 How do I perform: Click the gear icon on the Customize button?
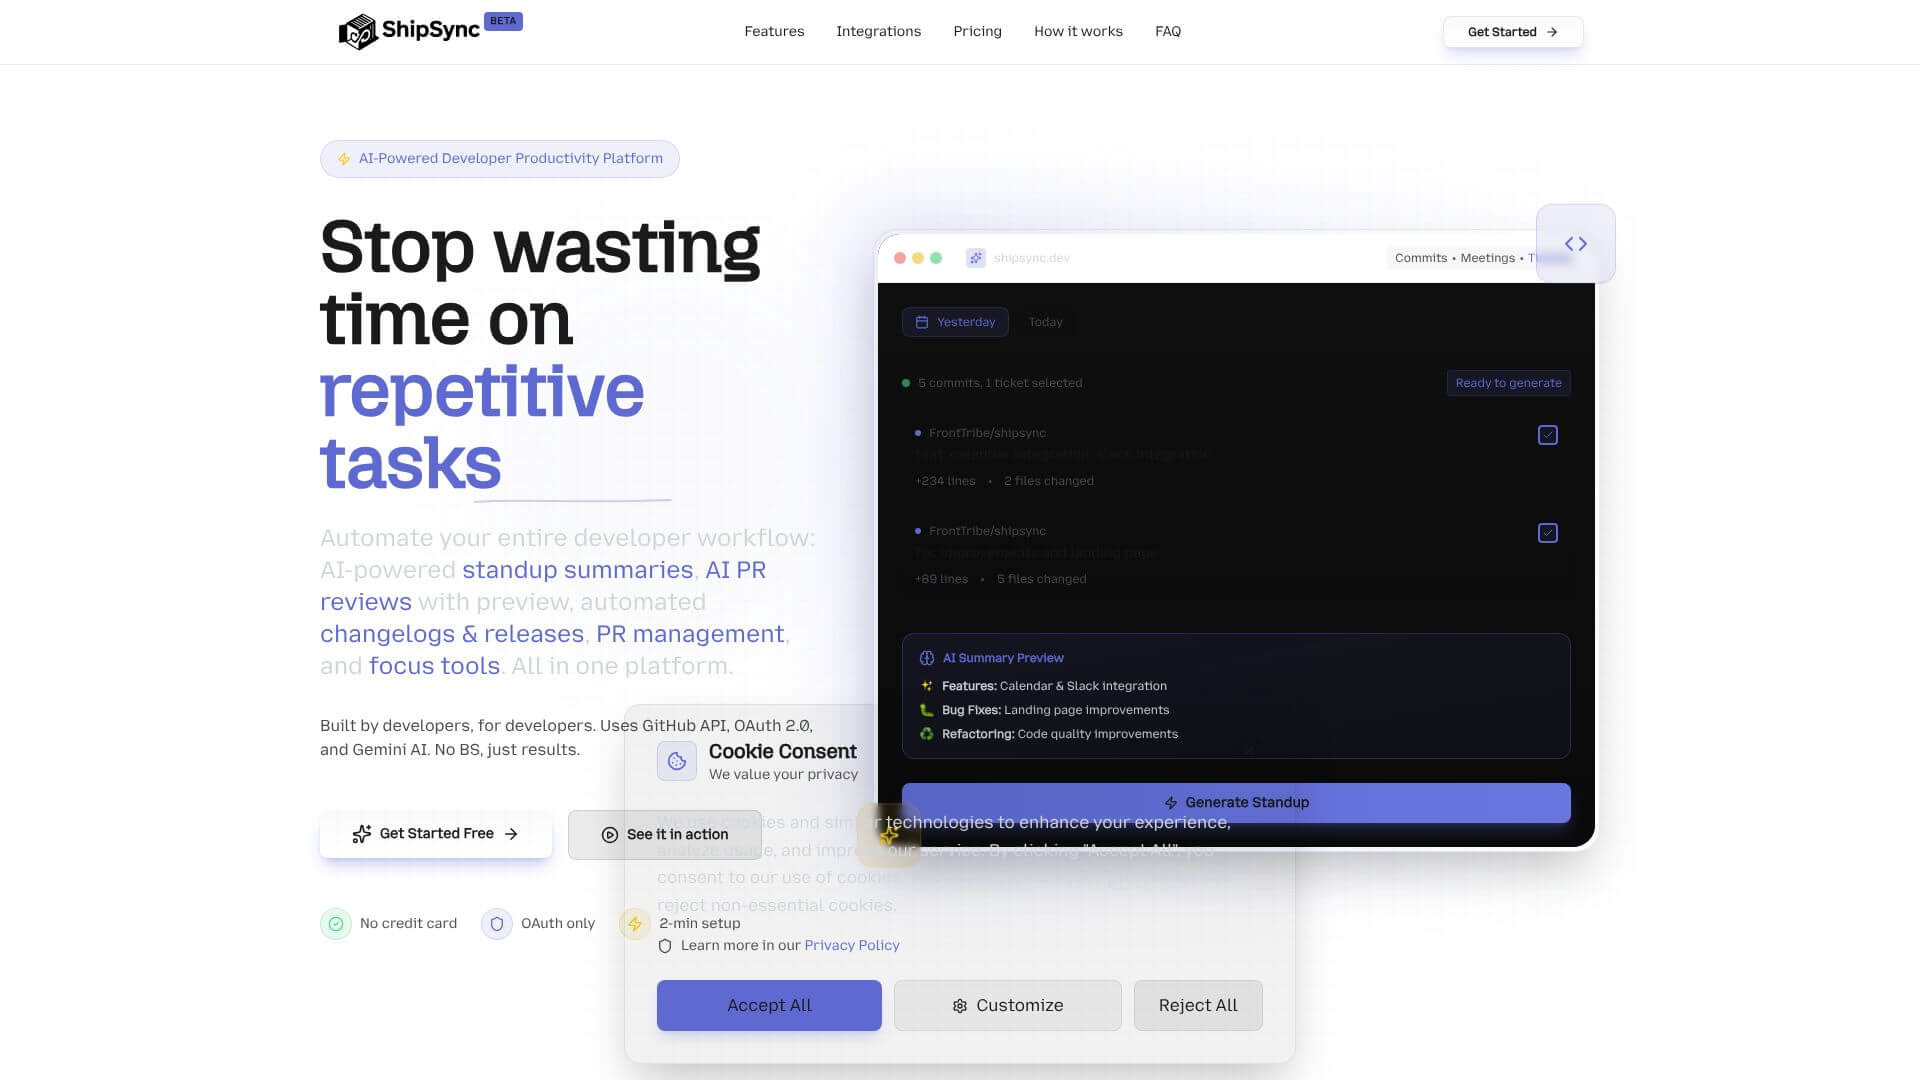tap(960, 1005)
